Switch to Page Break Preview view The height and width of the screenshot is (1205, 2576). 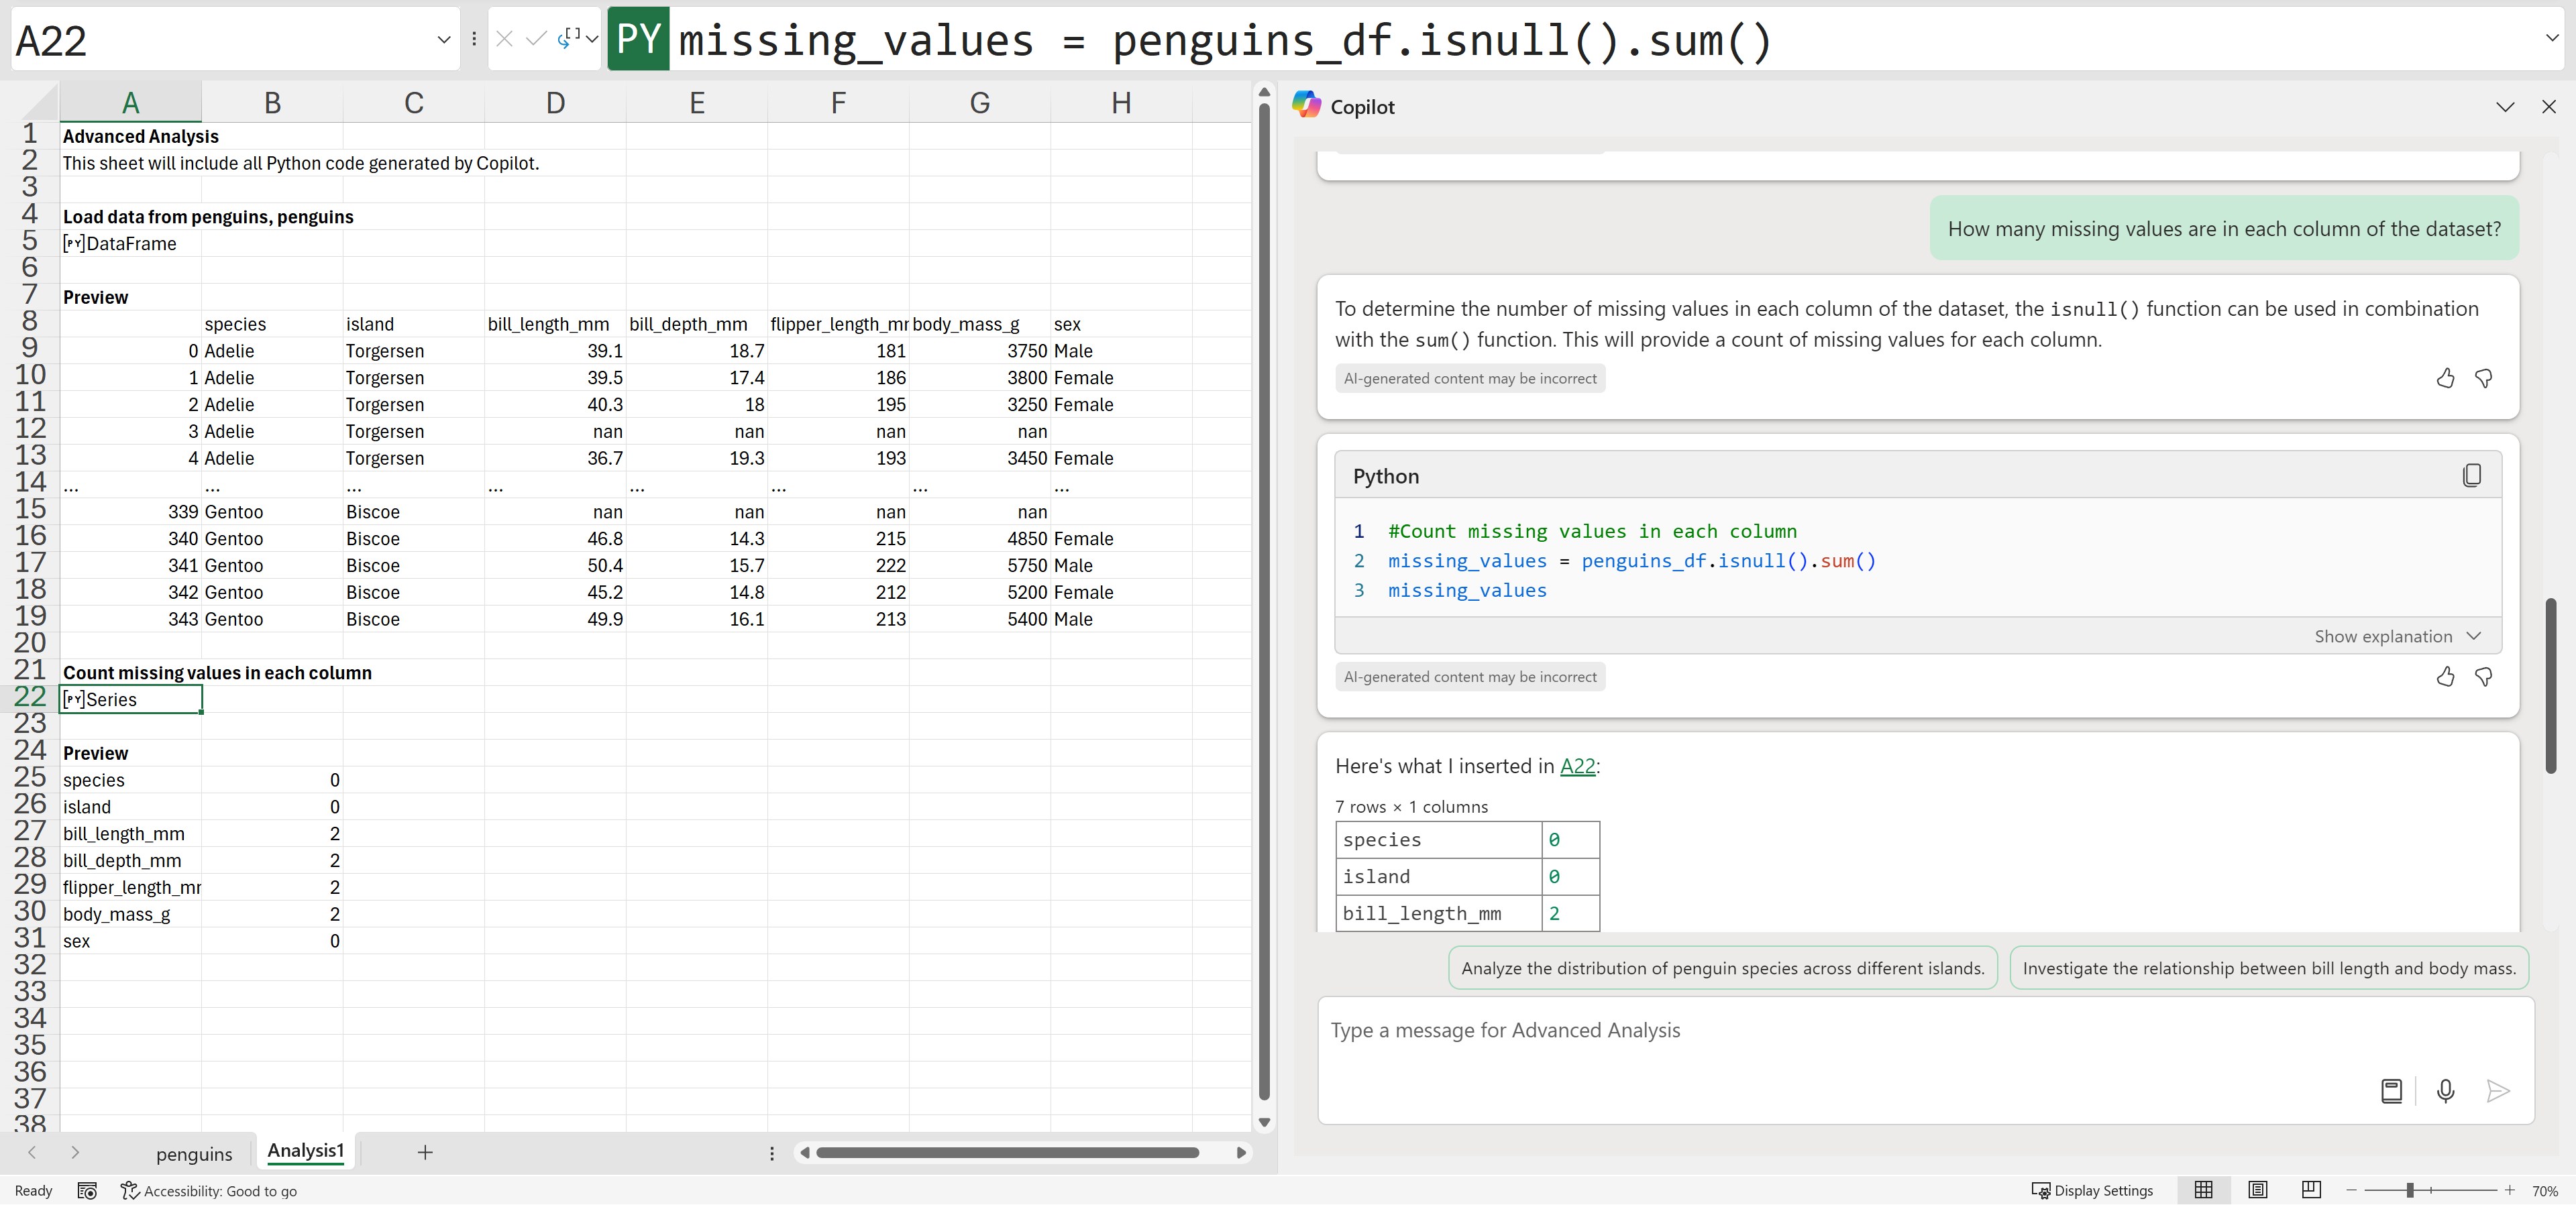(x=2311, y=1190)
